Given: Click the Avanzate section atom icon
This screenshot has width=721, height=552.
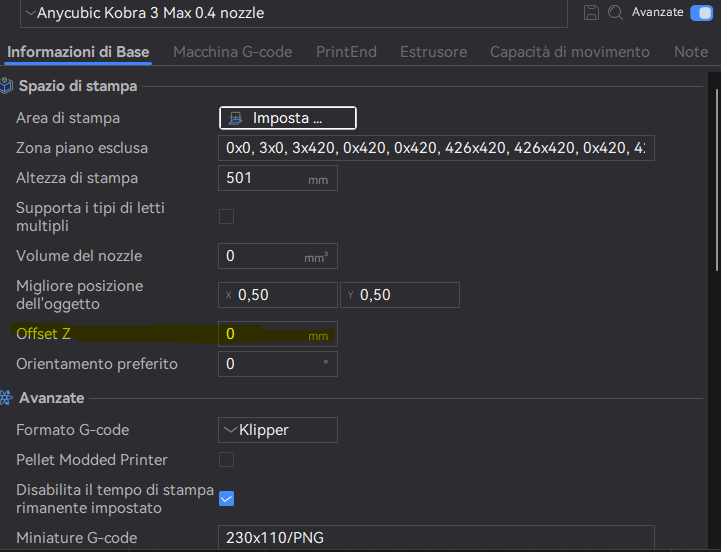Looking at the screenshot, I should 6,398.
